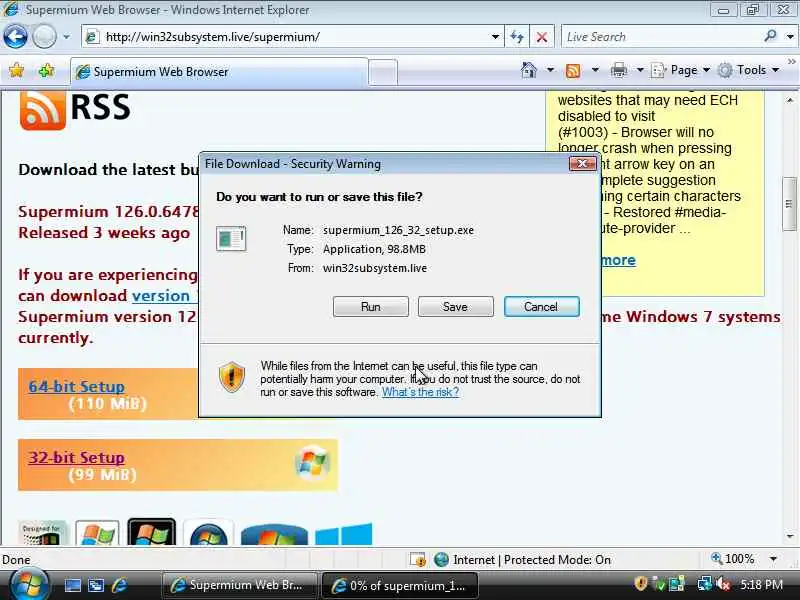Click the scroll down arrow
This screenshot has width=800, height=600.
[790, 536]
